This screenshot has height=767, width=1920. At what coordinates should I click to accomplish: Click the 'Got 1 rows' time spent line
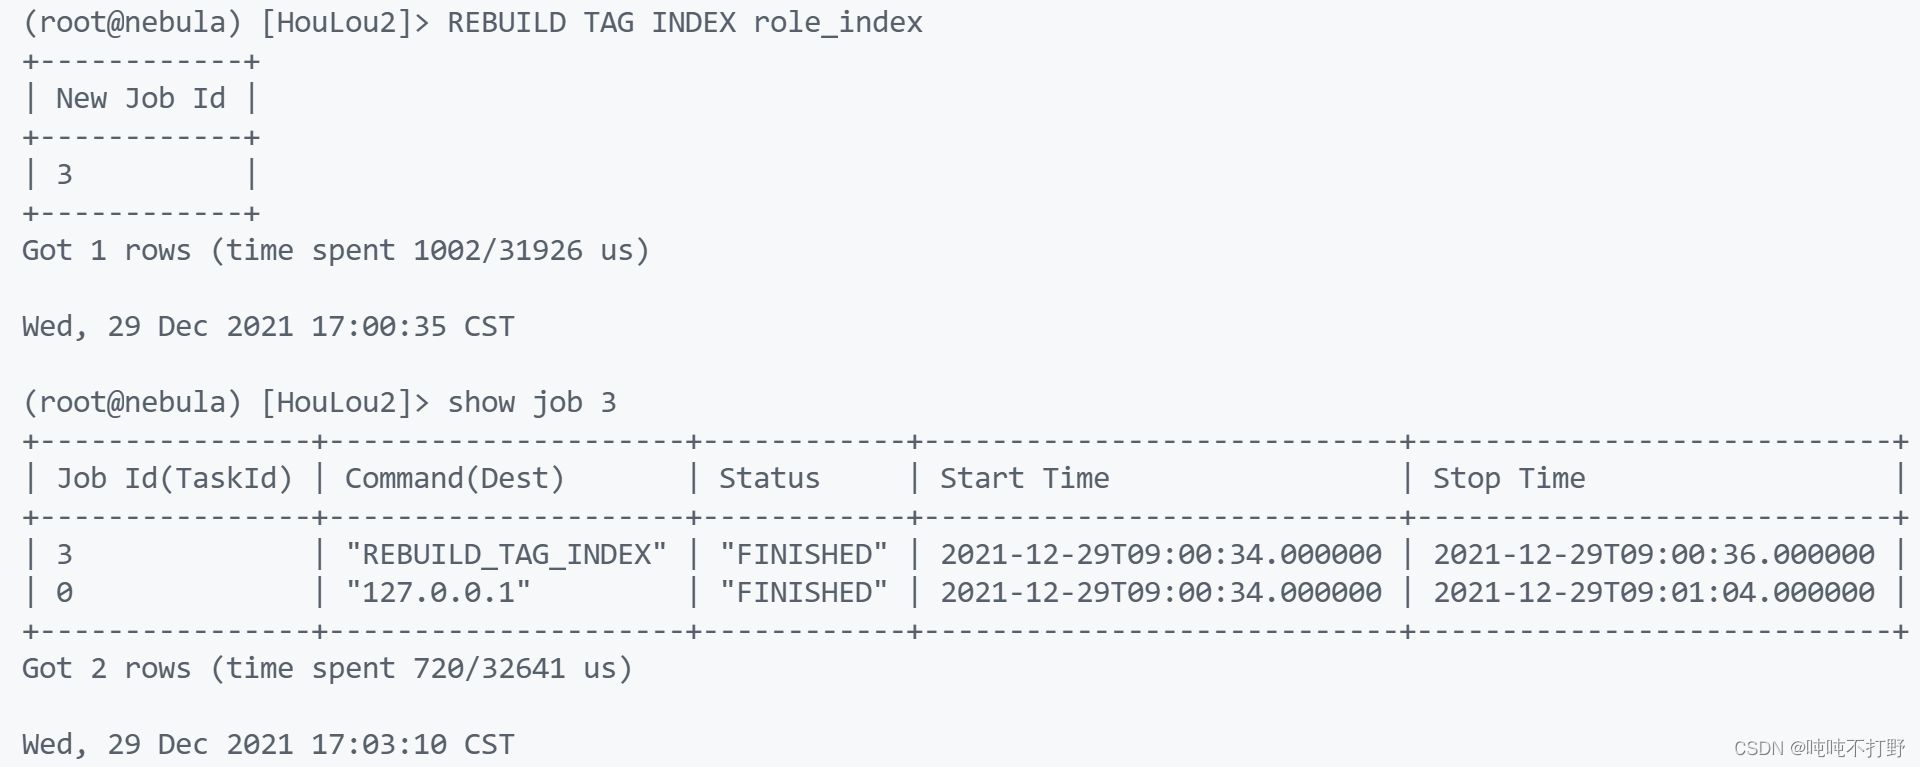coord(336,250)
